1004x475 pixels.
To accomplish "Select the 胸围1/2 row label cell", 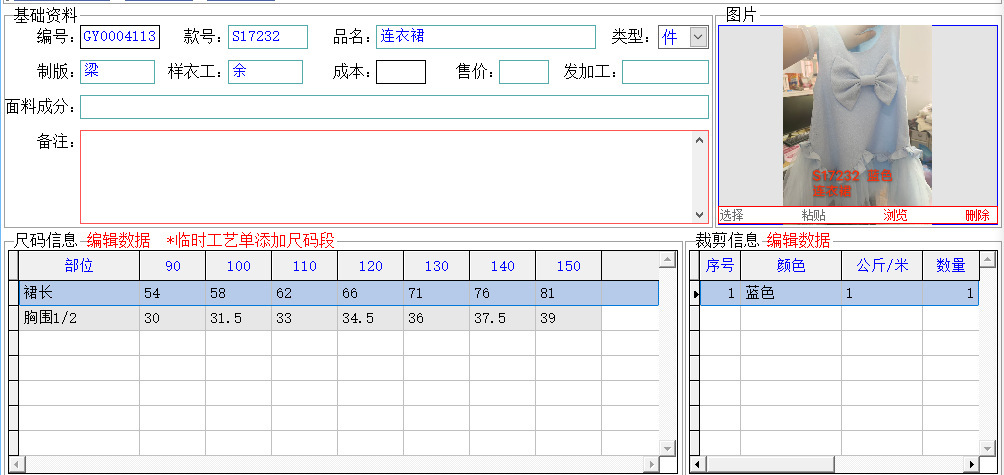I will (x=79, y=318).
